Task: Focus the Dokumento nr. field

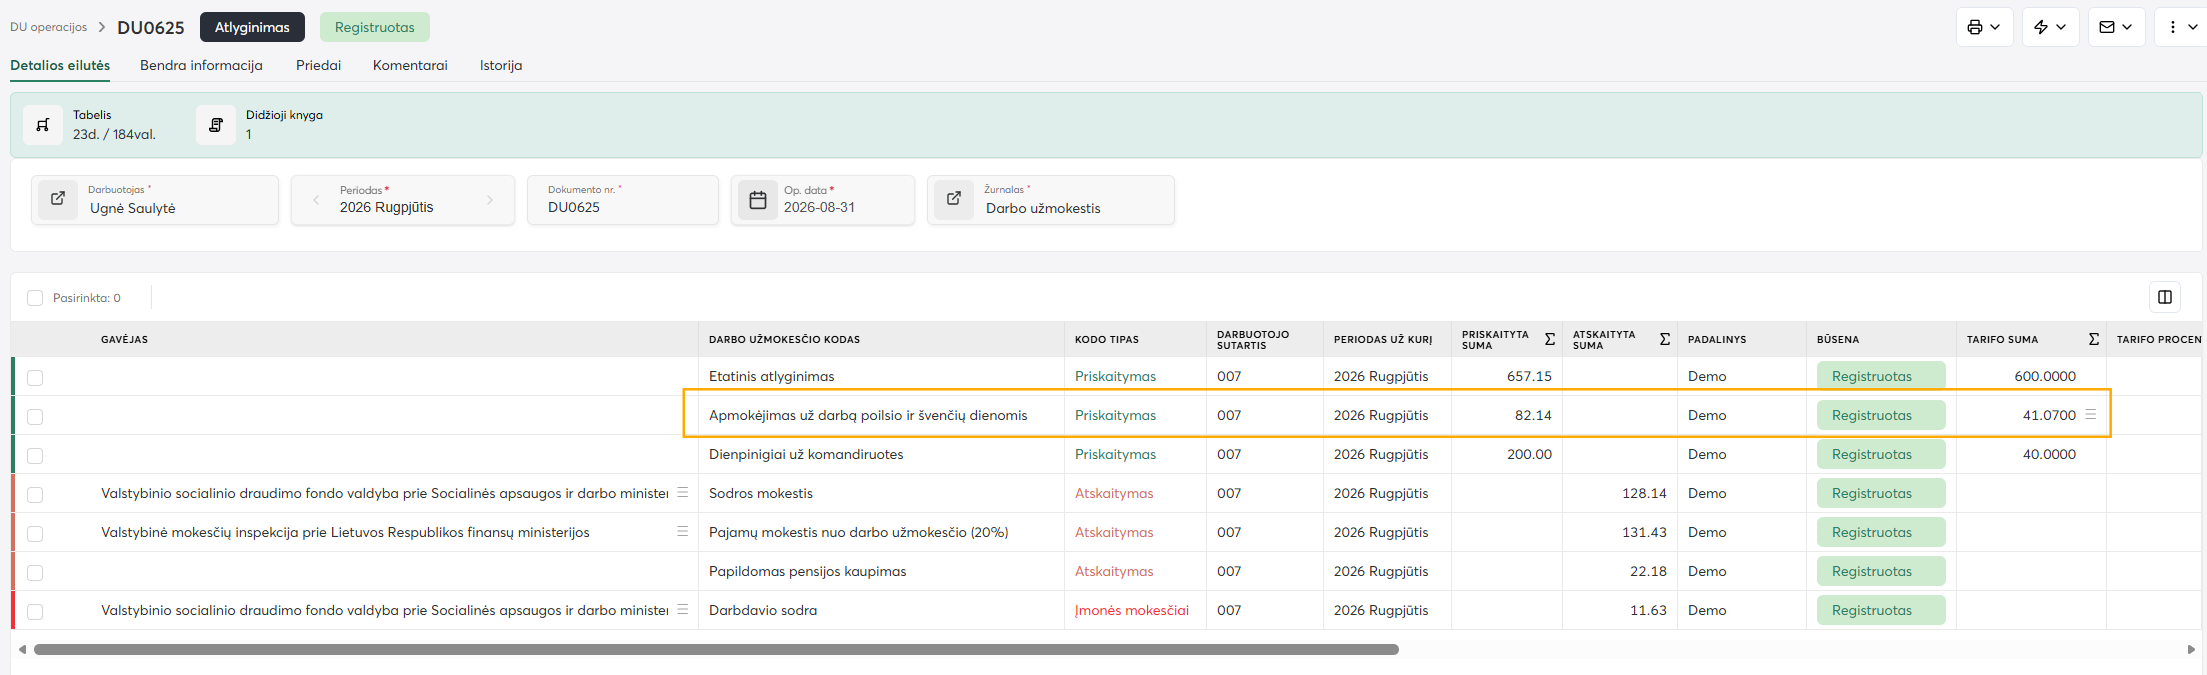Action: click(623, 200)
